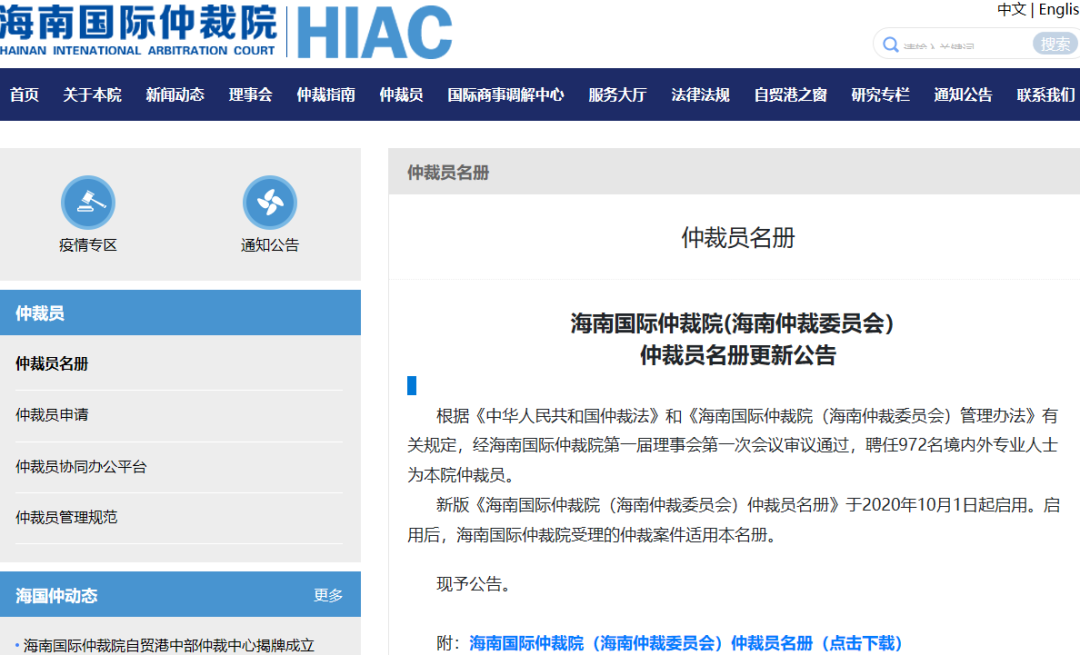Click the 仲裁员名册 breadcrumb header in content
1080x655 pixels.
448,172
